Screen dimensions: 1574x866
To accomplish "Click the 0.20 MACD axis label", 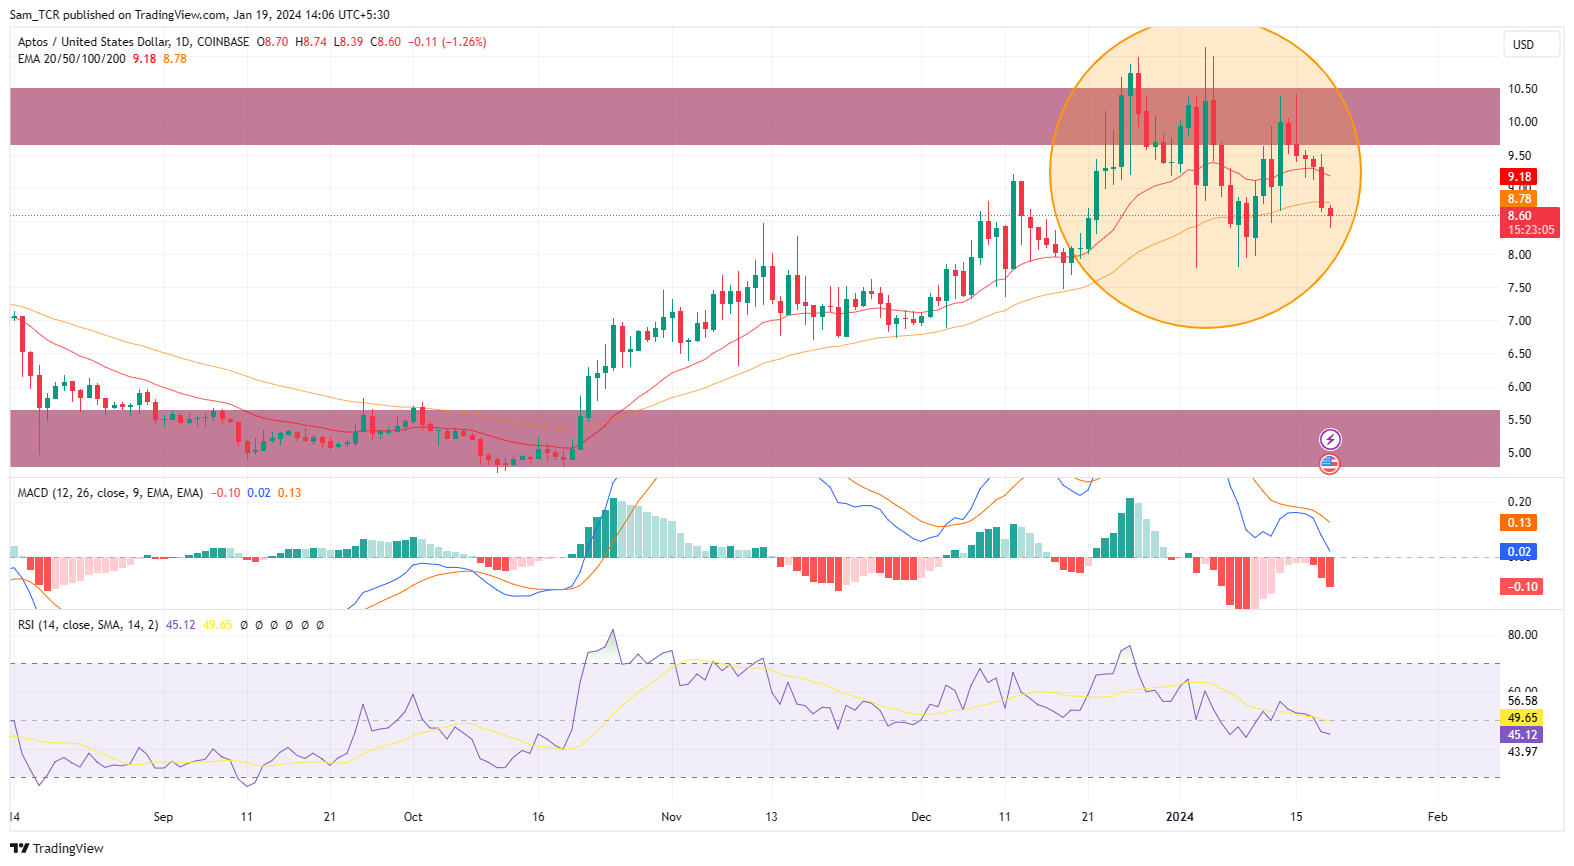I will [x=1520, y=502].
